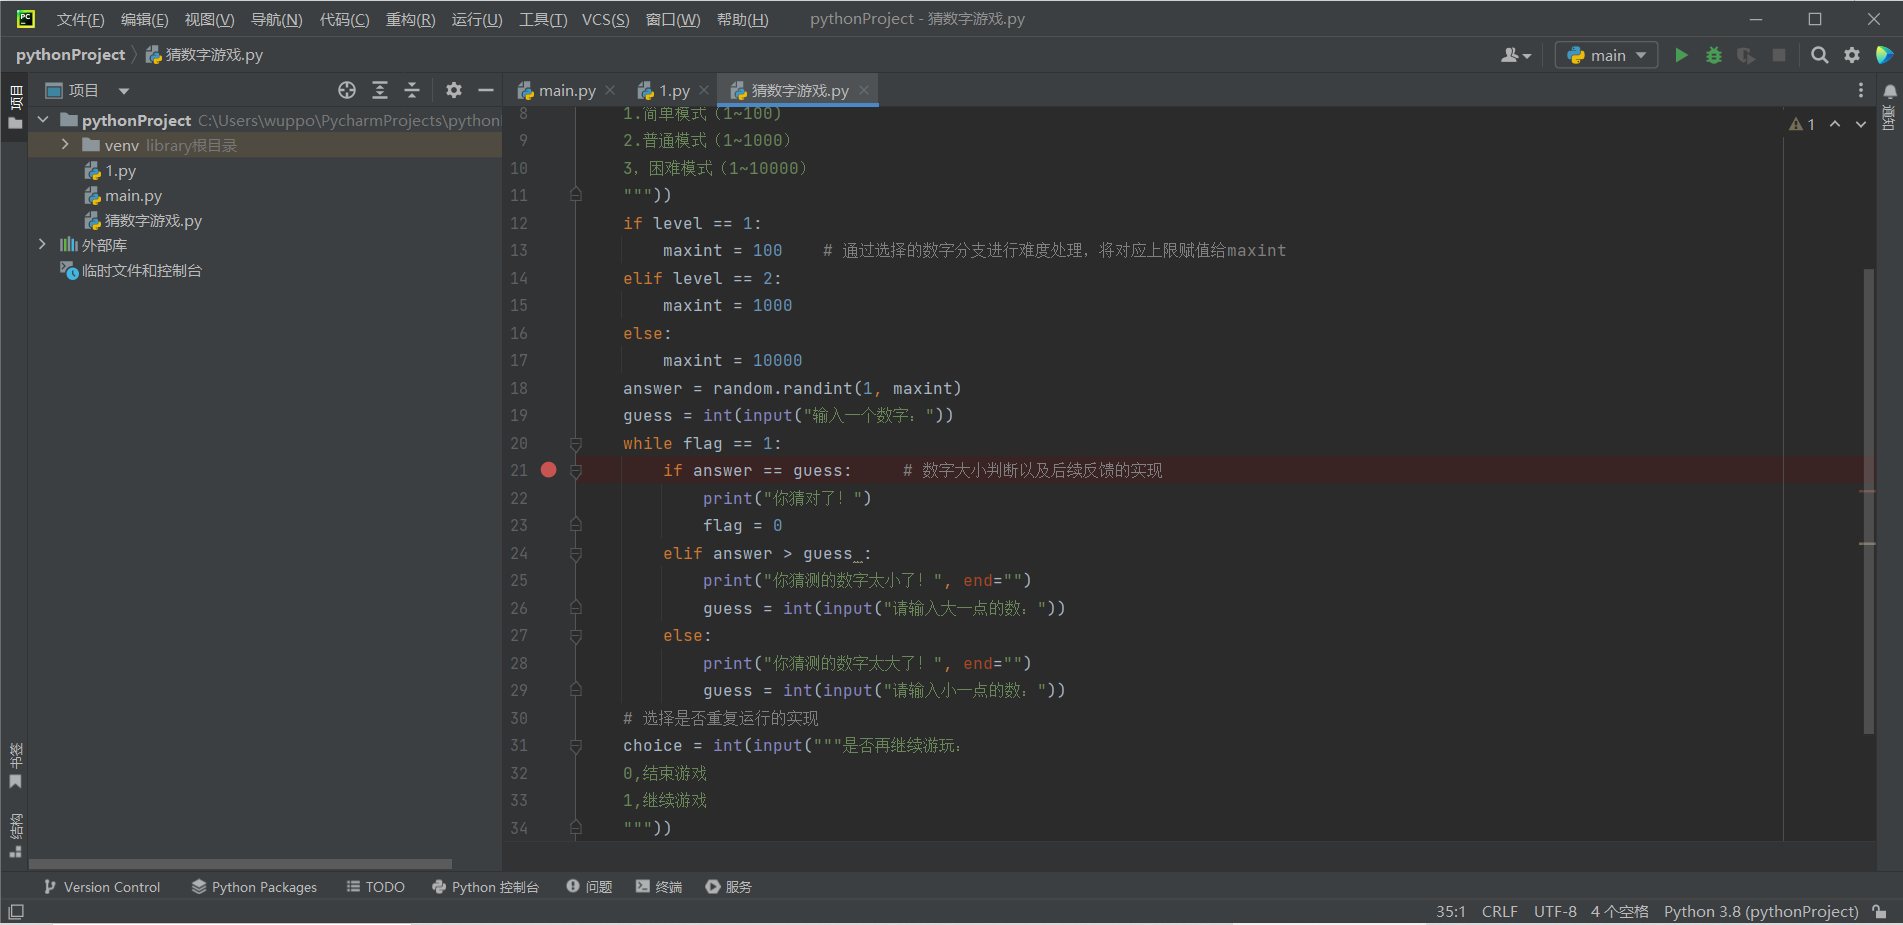Fold the while block at line 20

click(576, 443)
